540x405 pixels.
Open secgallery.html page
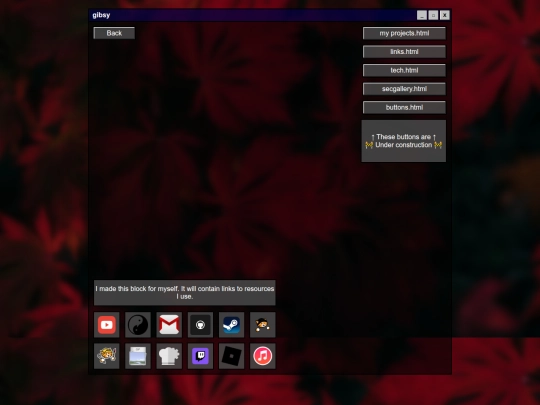404,89
